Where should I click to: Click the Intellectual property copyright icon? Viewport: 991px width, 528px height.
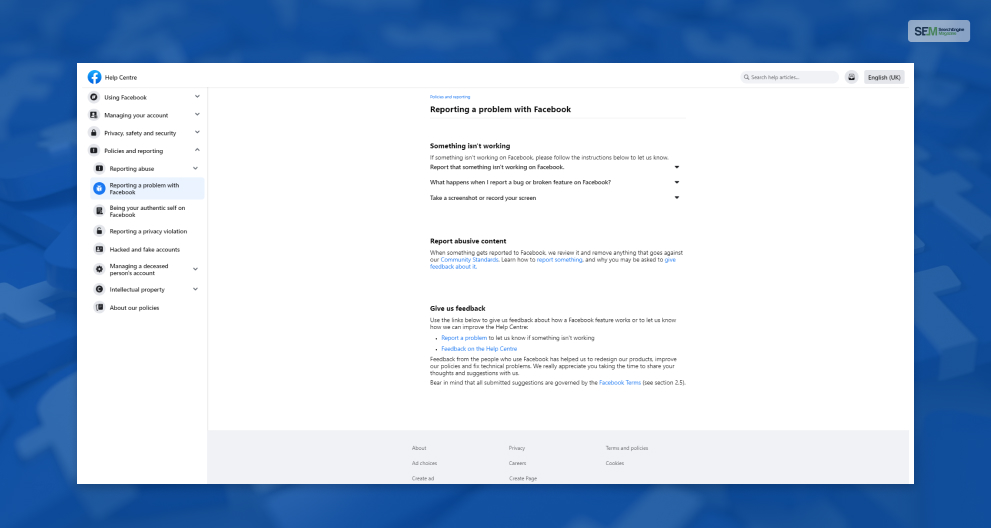click(99, 290)
